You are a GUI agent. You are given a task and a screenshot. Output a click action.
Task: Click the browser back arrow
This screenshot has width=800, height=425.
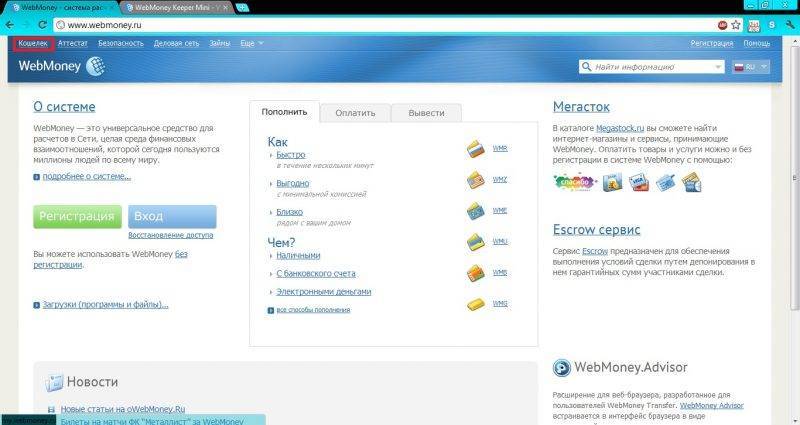[x=10, y=24]
